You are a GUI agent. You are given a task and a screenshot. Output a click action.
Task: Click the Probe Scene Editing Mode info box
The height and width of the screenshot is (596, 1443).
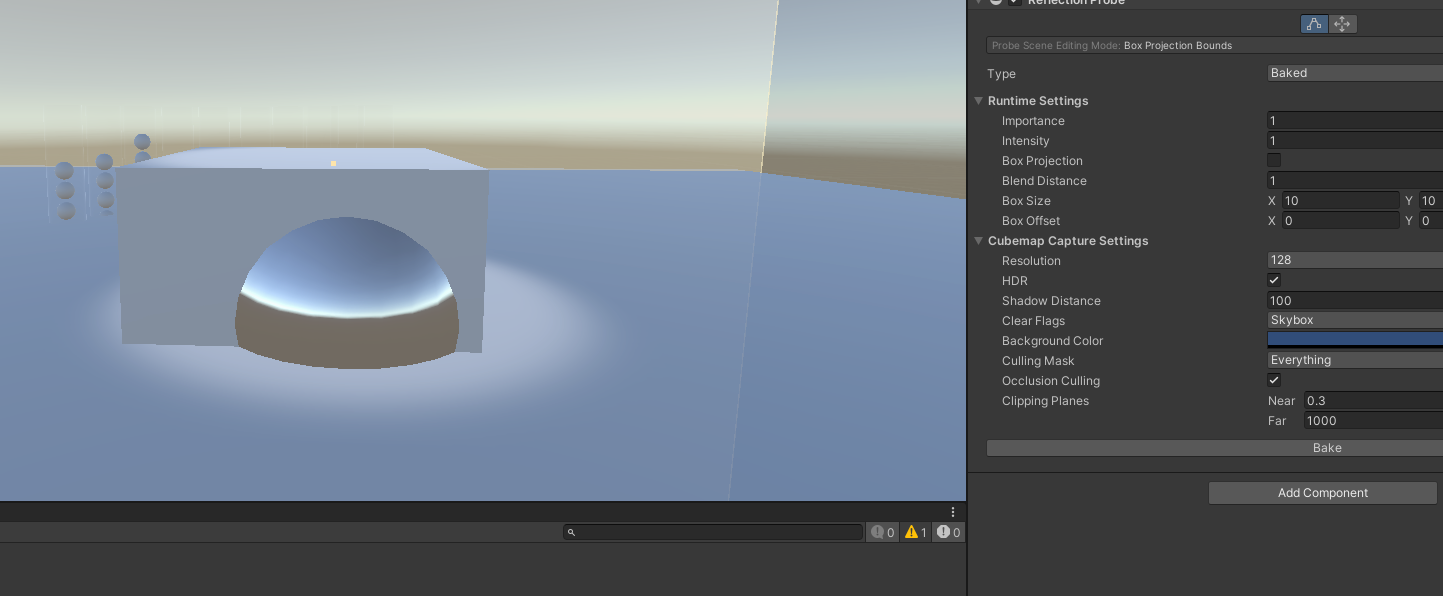point(1214,45)
